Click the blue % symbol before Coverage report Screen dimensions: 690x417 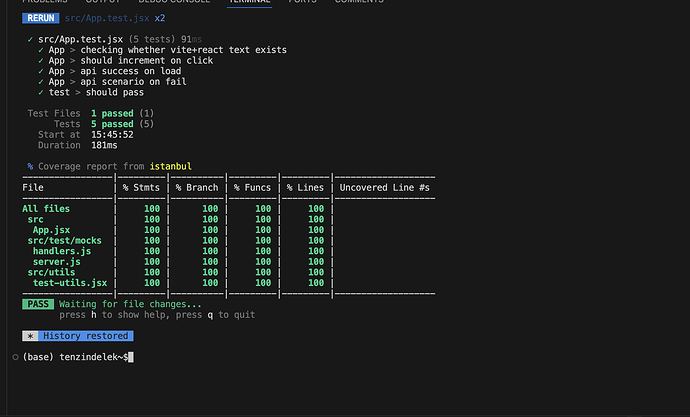pyautogui.click(x=30, y=166)
